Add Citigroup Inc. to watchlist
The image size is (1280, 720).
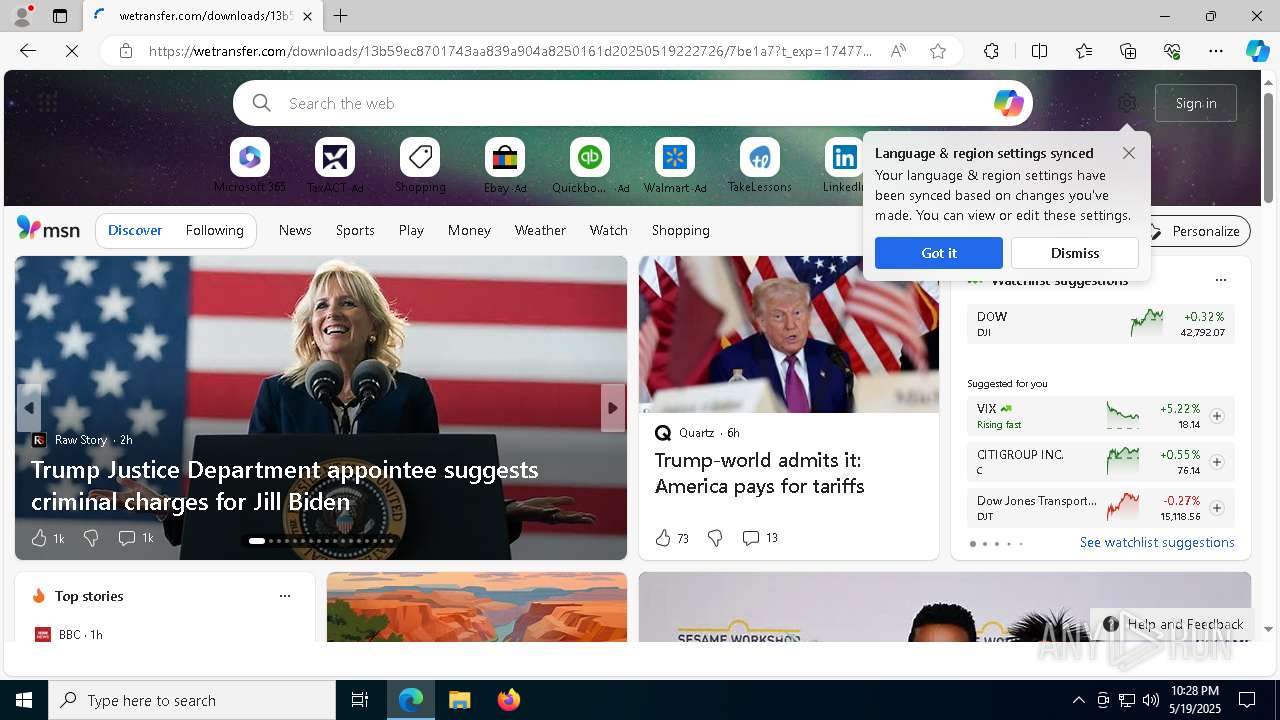click(x=1216, y=462)
